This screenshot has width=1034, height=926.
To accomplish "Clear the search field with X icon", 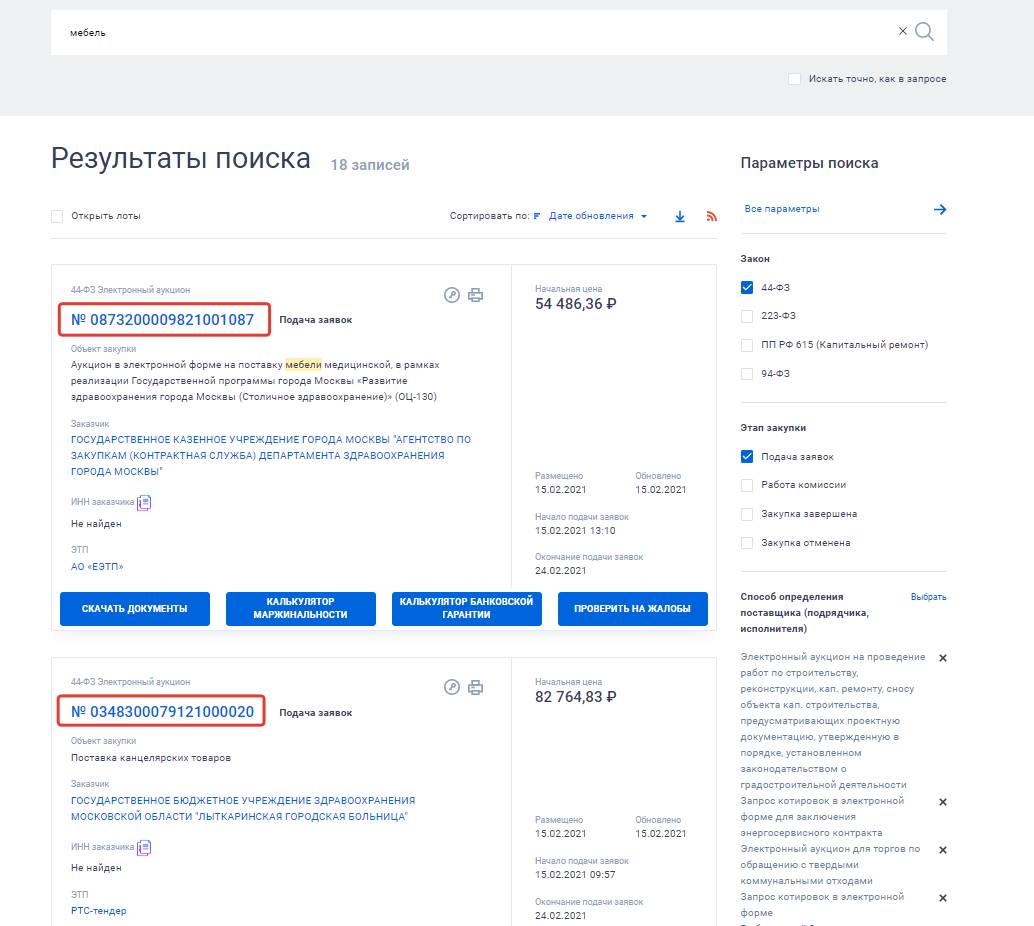I will tap(903, 31).
